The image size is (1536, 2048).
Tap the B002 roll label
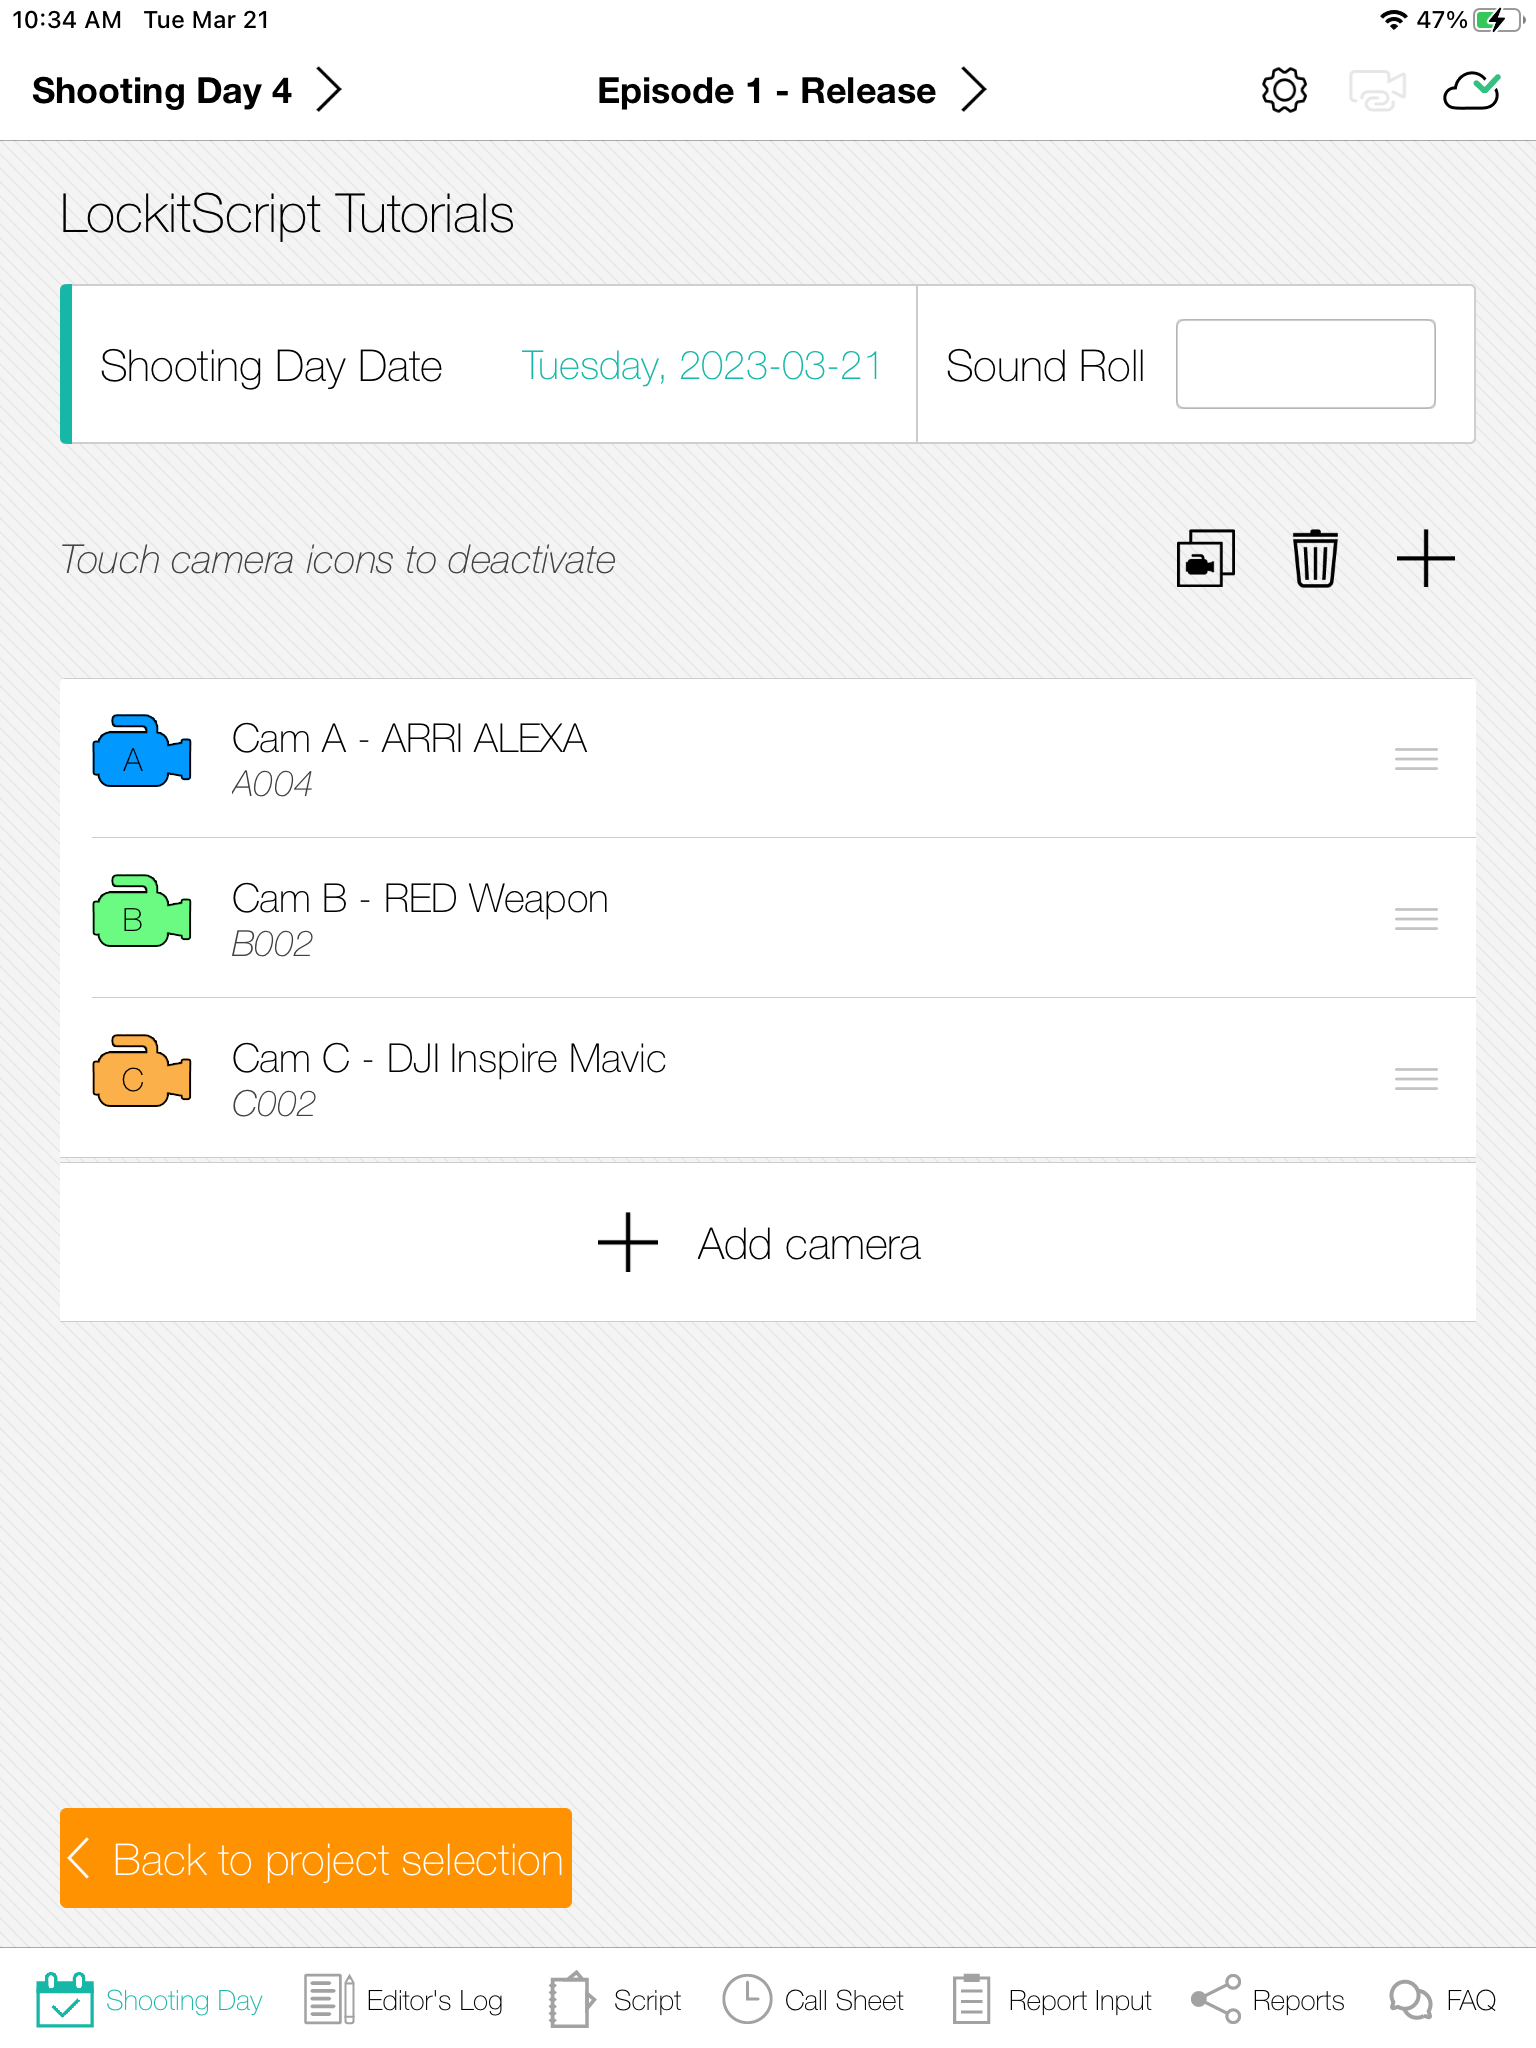point(272,944)
